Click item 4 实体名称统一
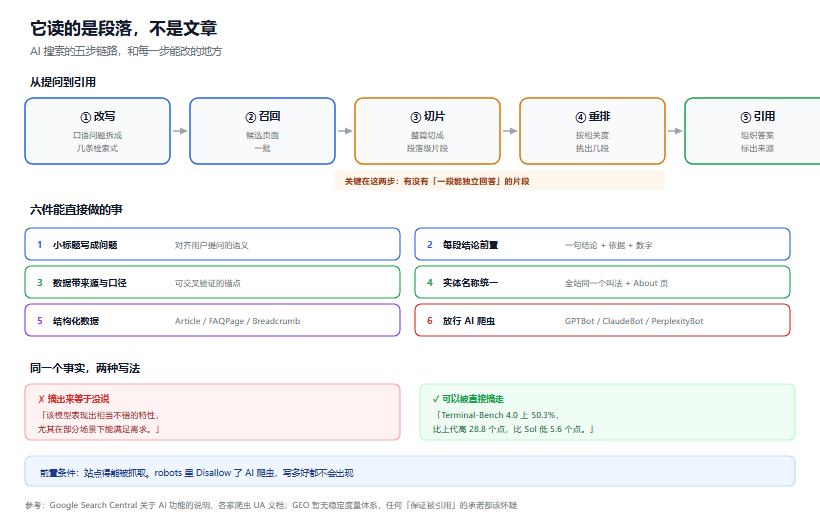This screenshot has height=520, width=820. (x=602, y=282)
